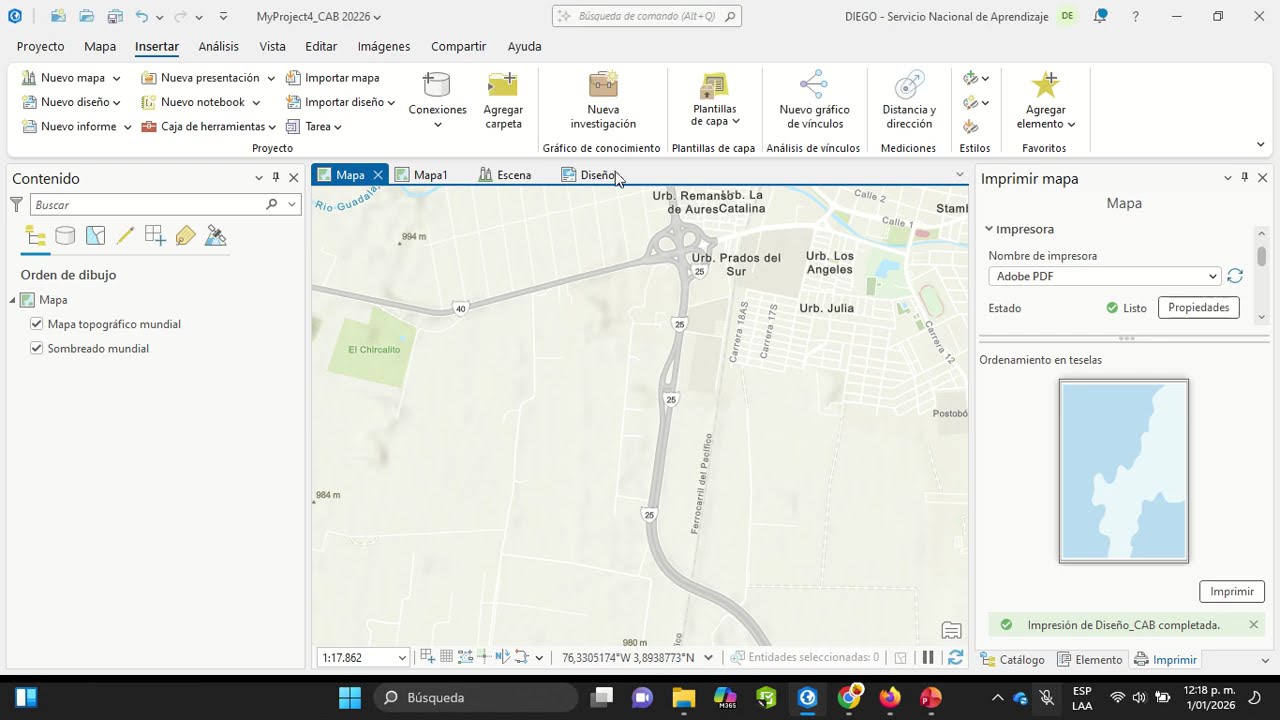Refresh the printer list icon
This screenshot has height=720, width=1280.
[1235, 276]
